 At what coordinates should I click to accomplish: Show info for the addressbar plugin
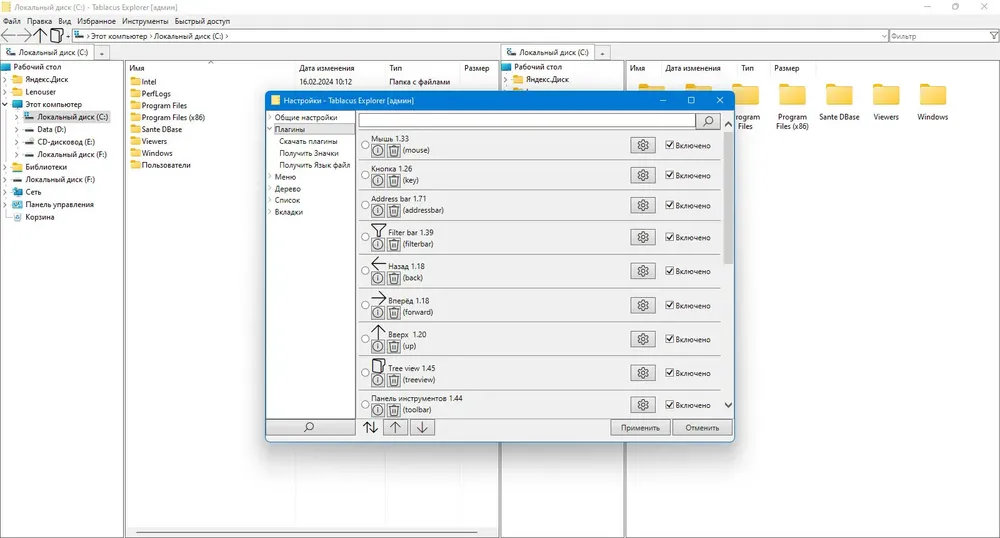point(378,210)
